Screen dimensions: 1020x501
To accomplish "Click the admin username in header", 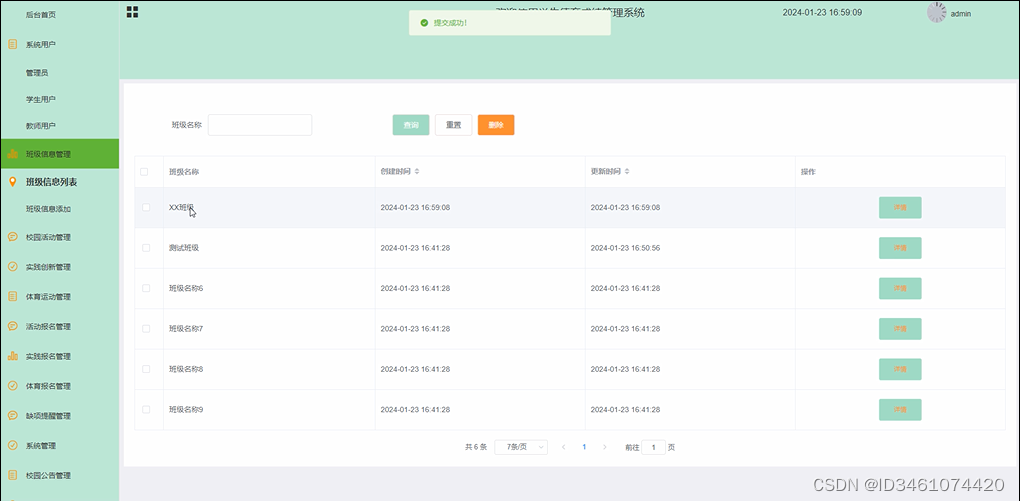I will click(961, 14).
